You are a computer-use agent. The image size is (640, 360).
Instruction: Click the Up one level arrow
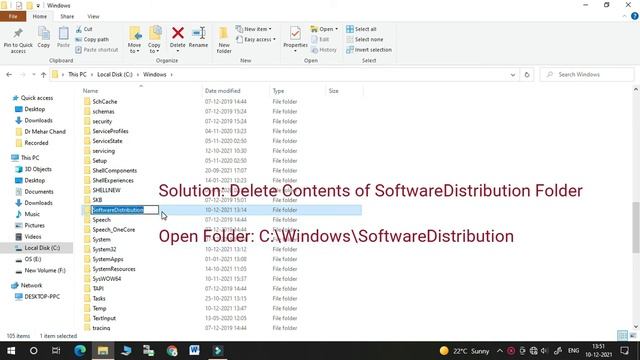(x=43, y=75)
